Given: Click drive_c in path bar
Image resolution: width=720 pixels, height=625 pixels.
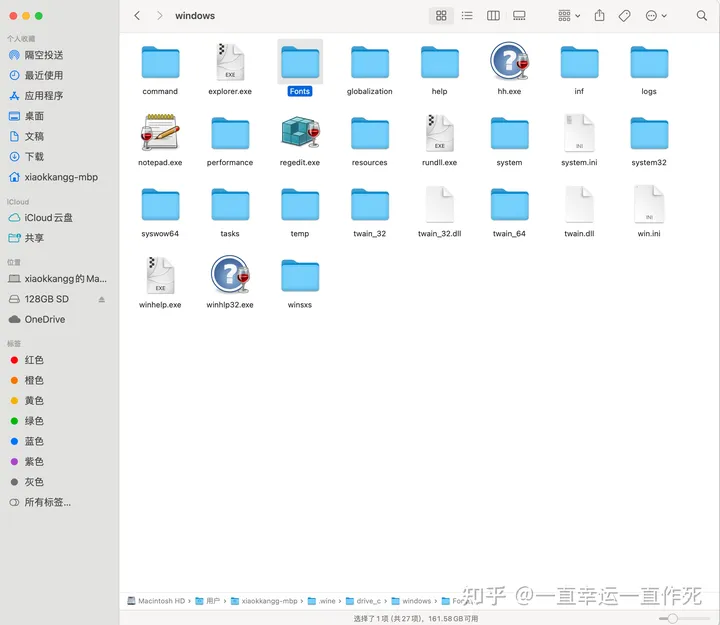Looking at the screenshot, I should coord(363,601).
